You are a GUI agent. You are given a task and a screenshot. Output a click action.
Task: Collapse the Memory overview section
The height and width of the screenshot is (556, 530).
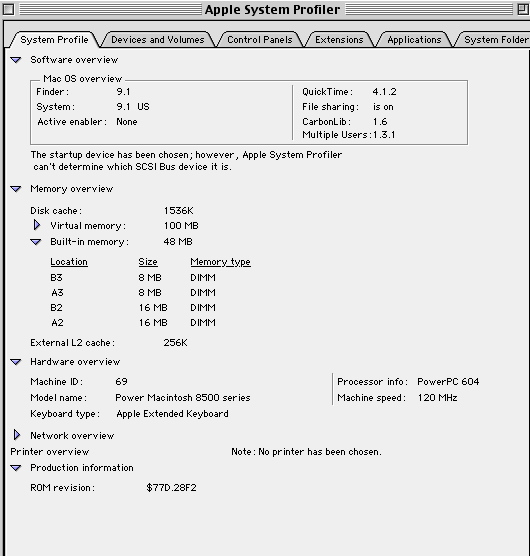[x=16, y=189]
